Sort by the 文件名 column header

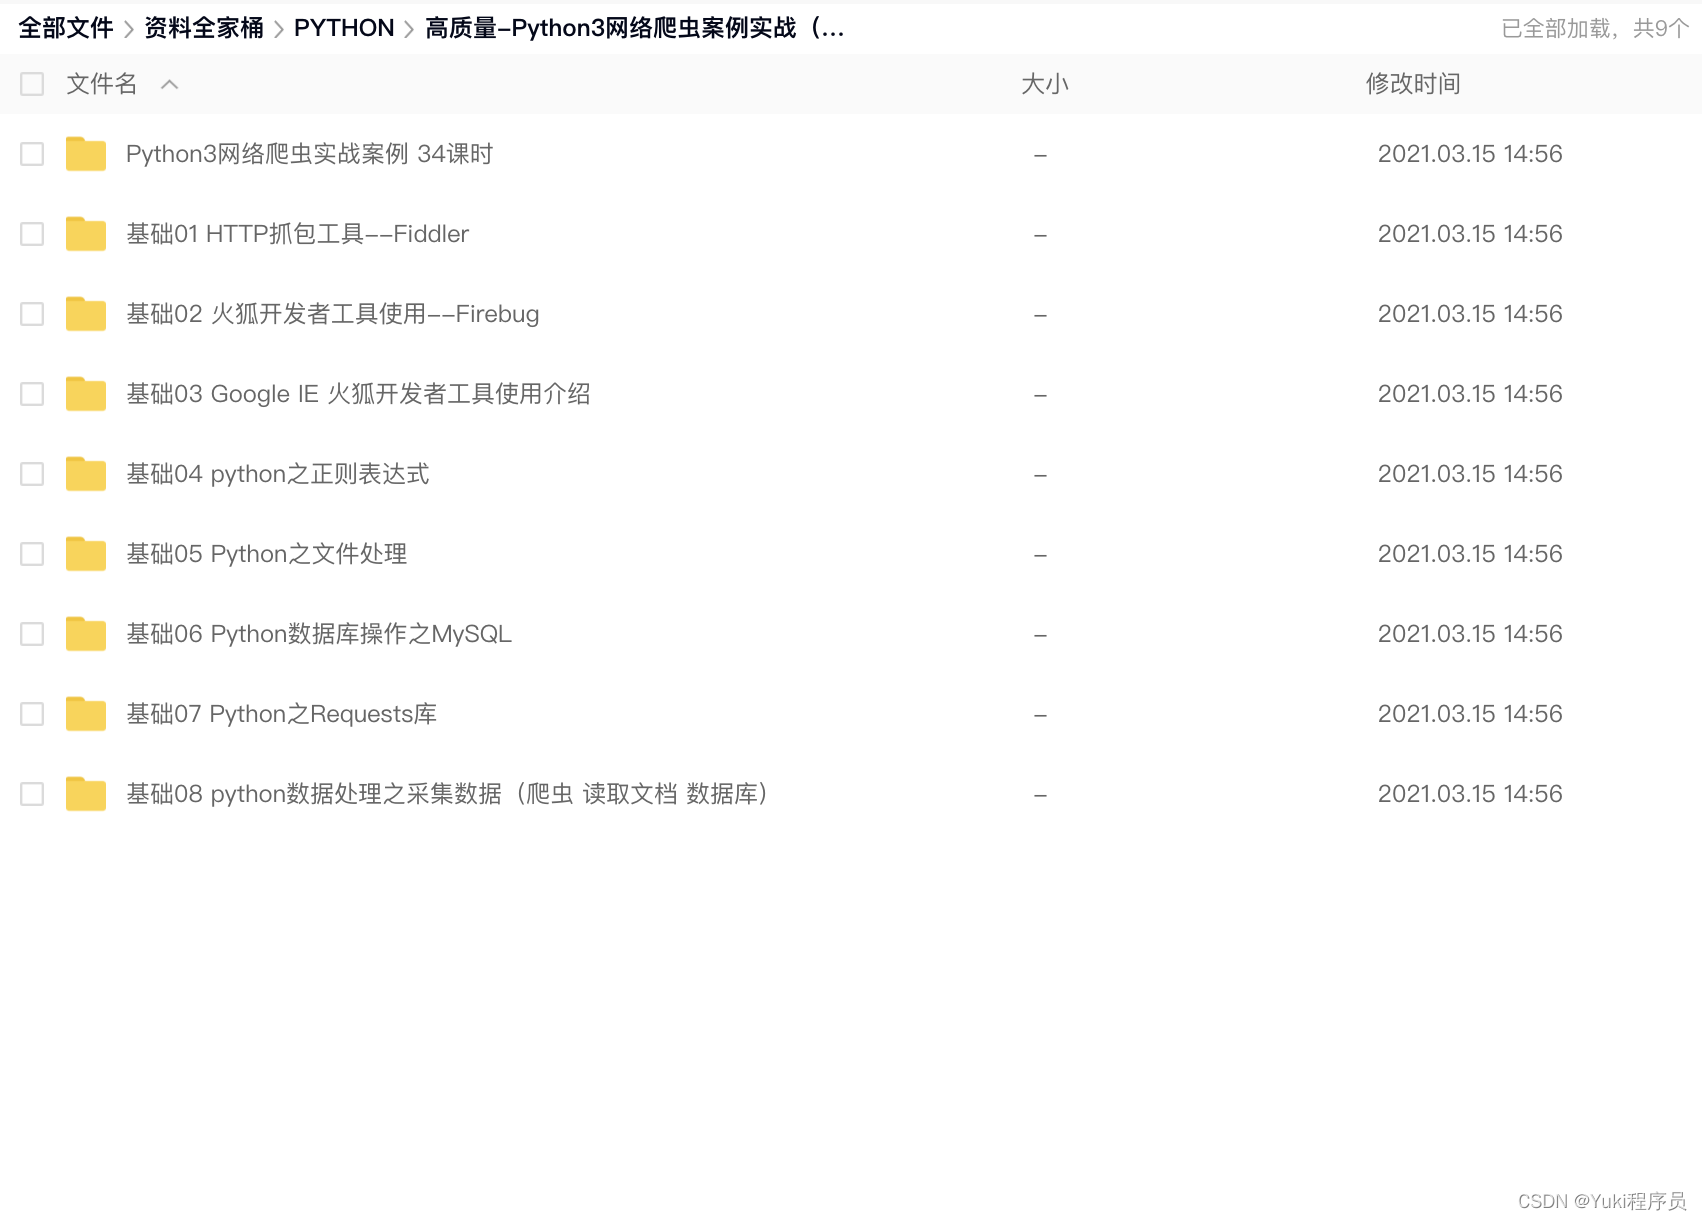(x=101, y=84)
